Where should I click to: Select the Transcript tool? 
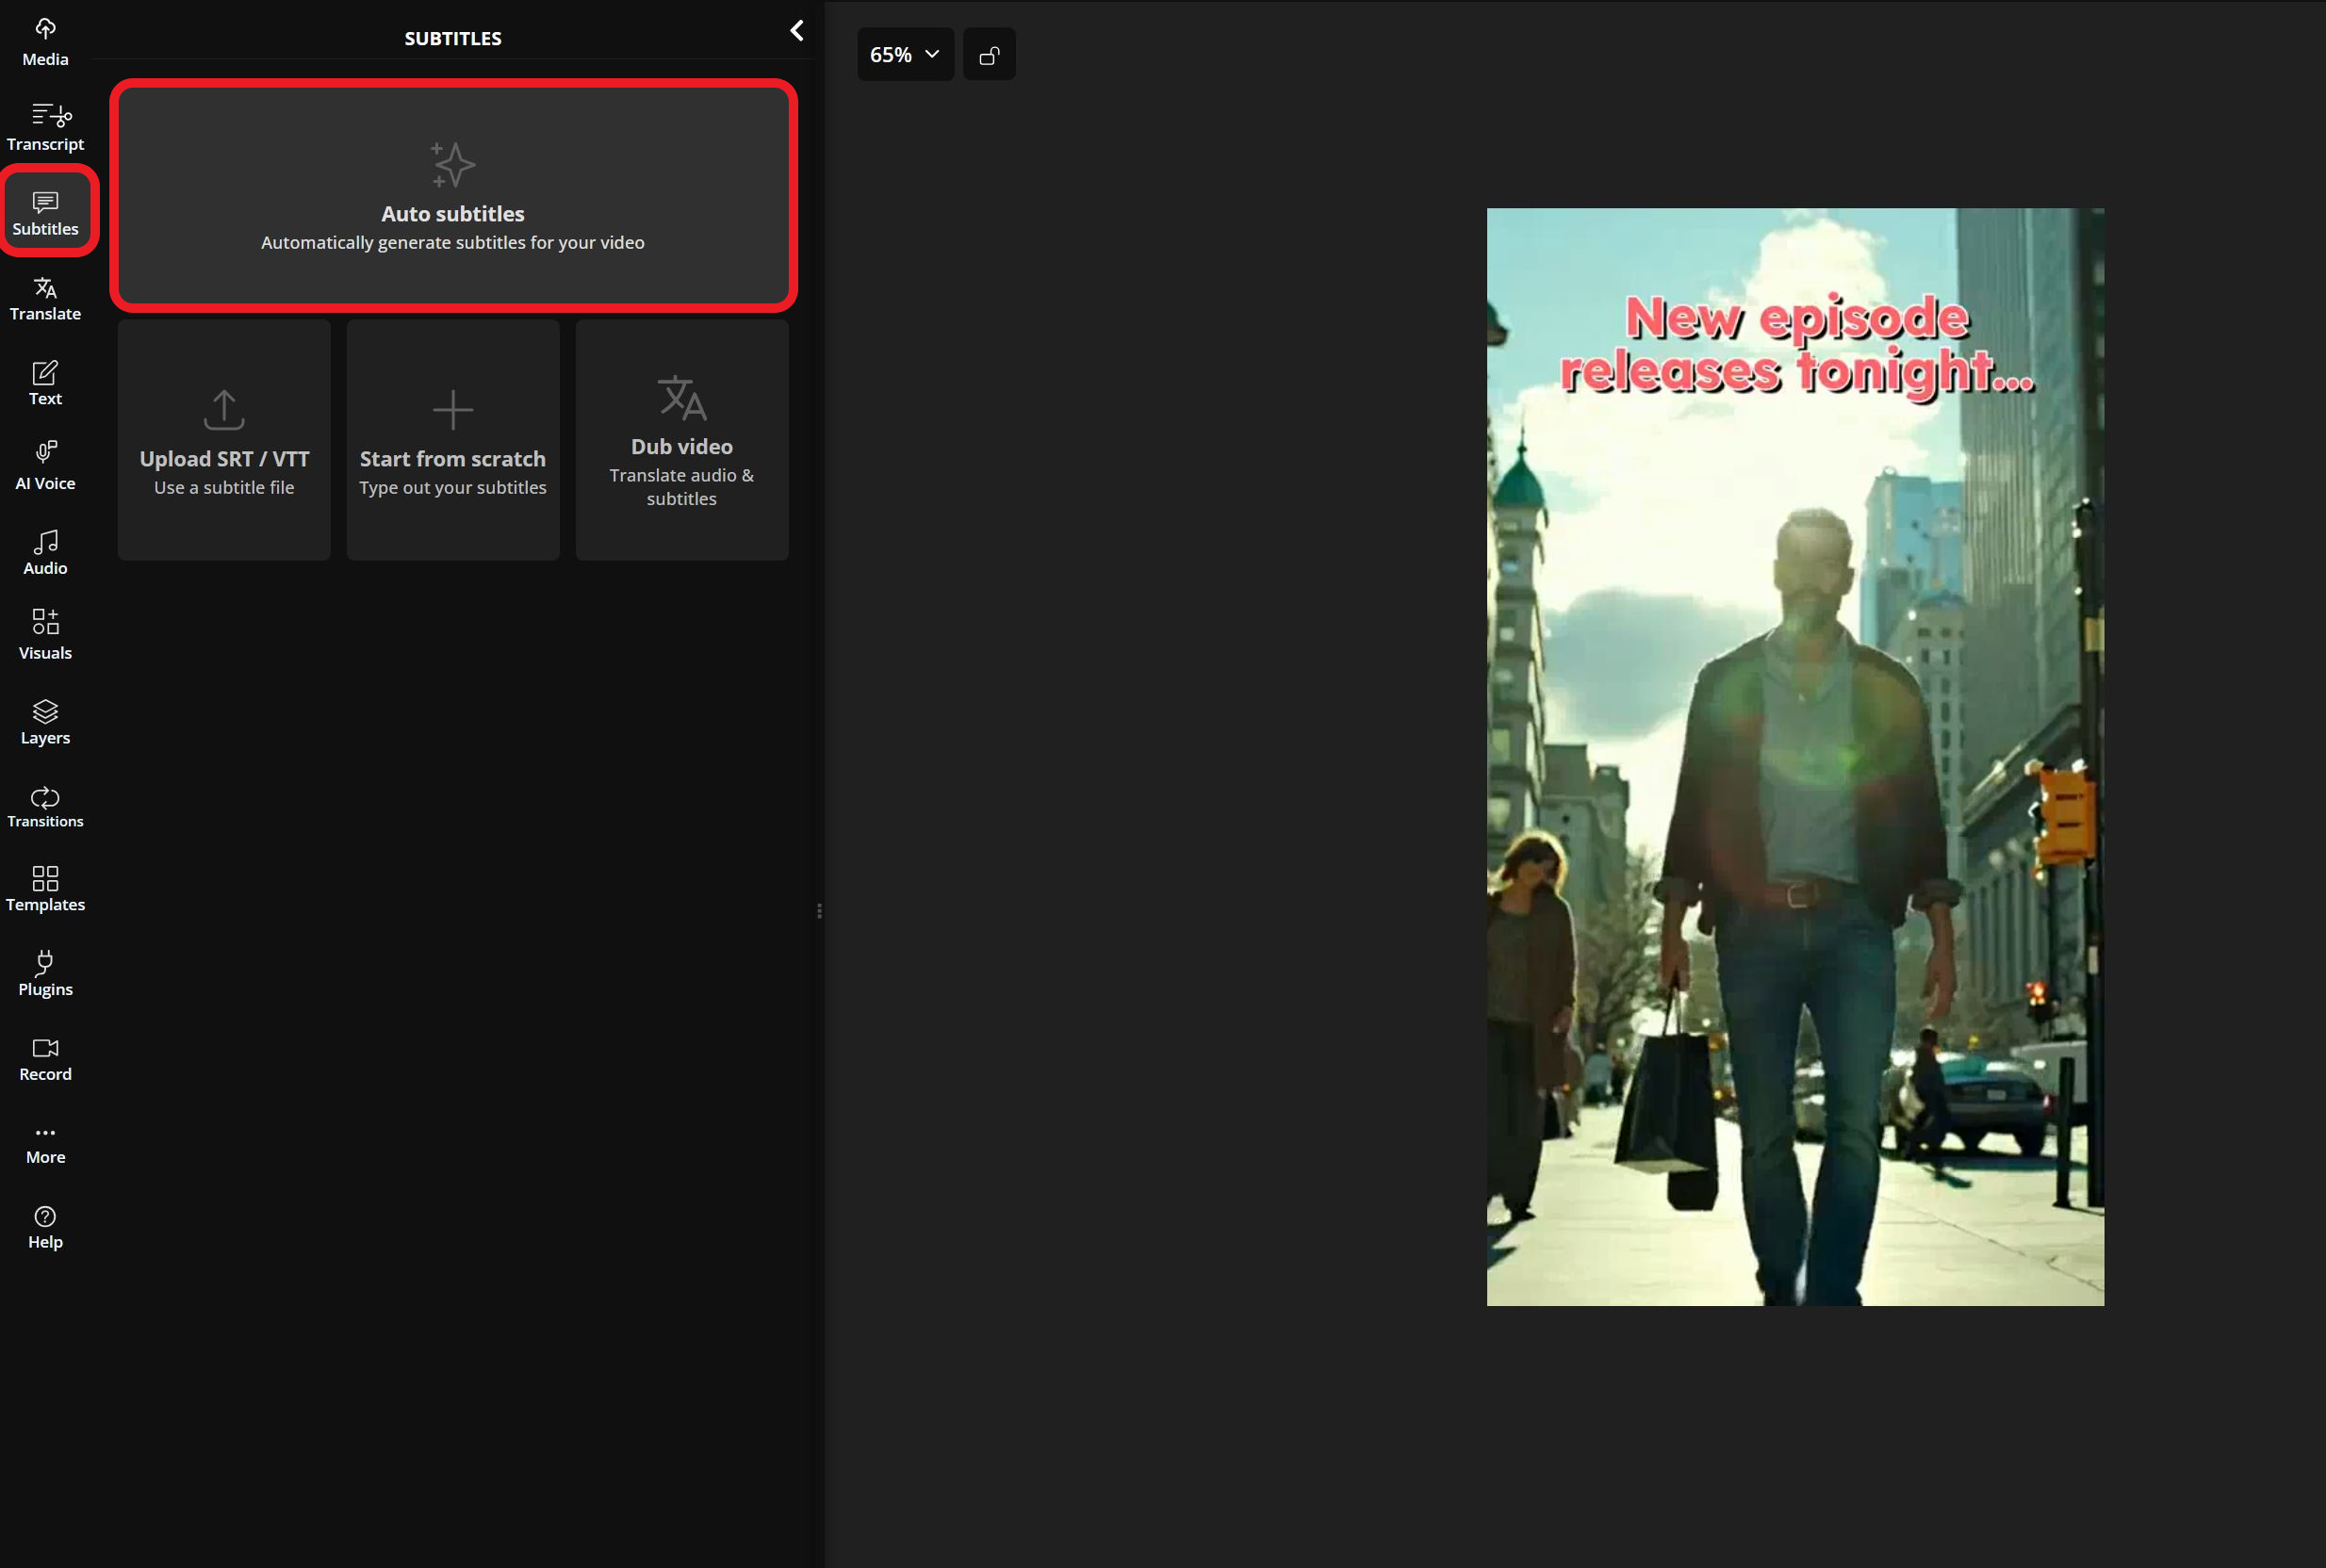(45, 125)
